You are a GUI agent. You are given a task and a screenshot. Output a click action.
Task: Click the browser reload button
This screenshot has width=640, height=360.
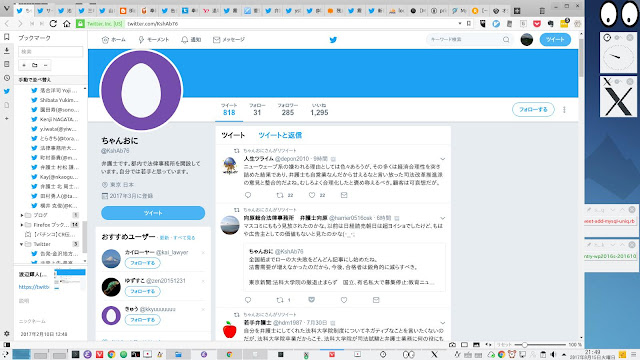[x=53, y=24]
